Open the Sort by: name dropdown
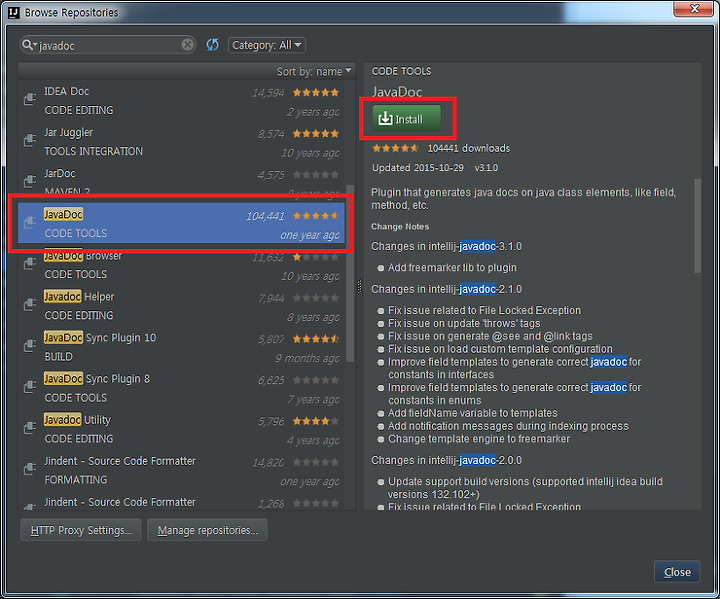Screen dimensions: 720x599 pyautogui.click(x=314, y=71)
